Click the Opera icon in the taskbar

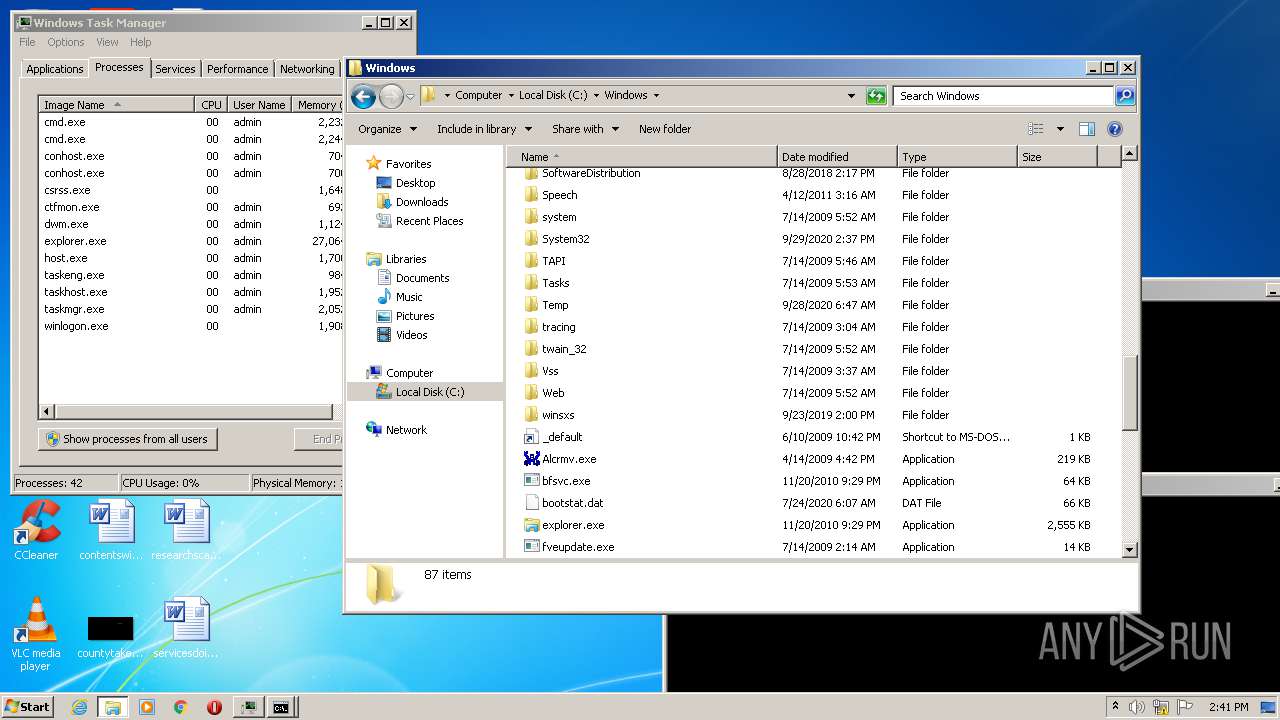(x=214, y=707)
